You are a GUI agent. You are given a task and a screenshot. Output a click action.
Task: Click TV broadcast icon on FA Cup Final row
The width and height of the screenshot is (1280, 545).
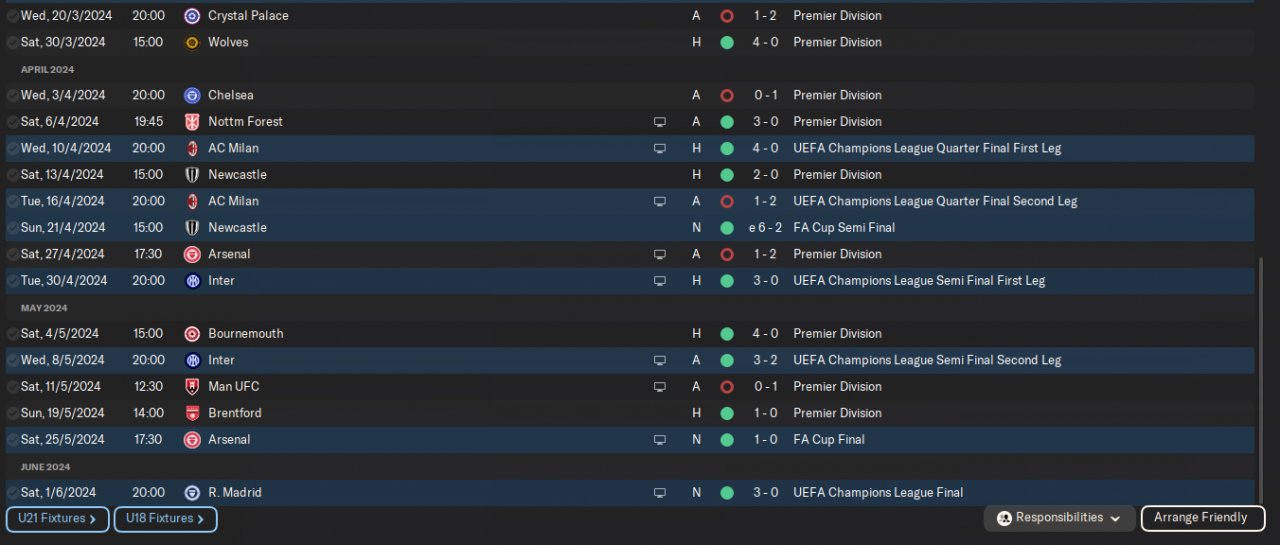pos(660,440)
